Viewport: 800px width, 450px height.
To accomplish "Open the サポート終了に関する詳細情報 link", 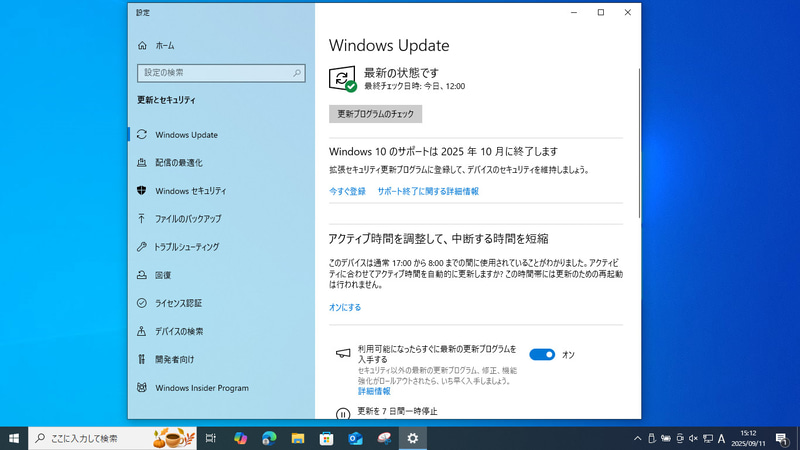I will click(x=428, y=191).
